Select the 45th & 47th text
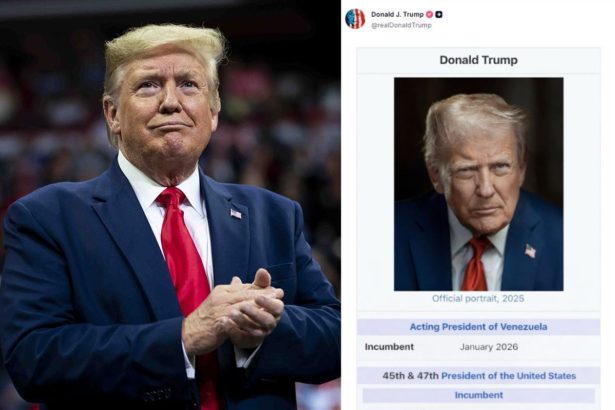The width and height of the screenshot is (615, 410). pyautogui.click(x=410, y=376)
